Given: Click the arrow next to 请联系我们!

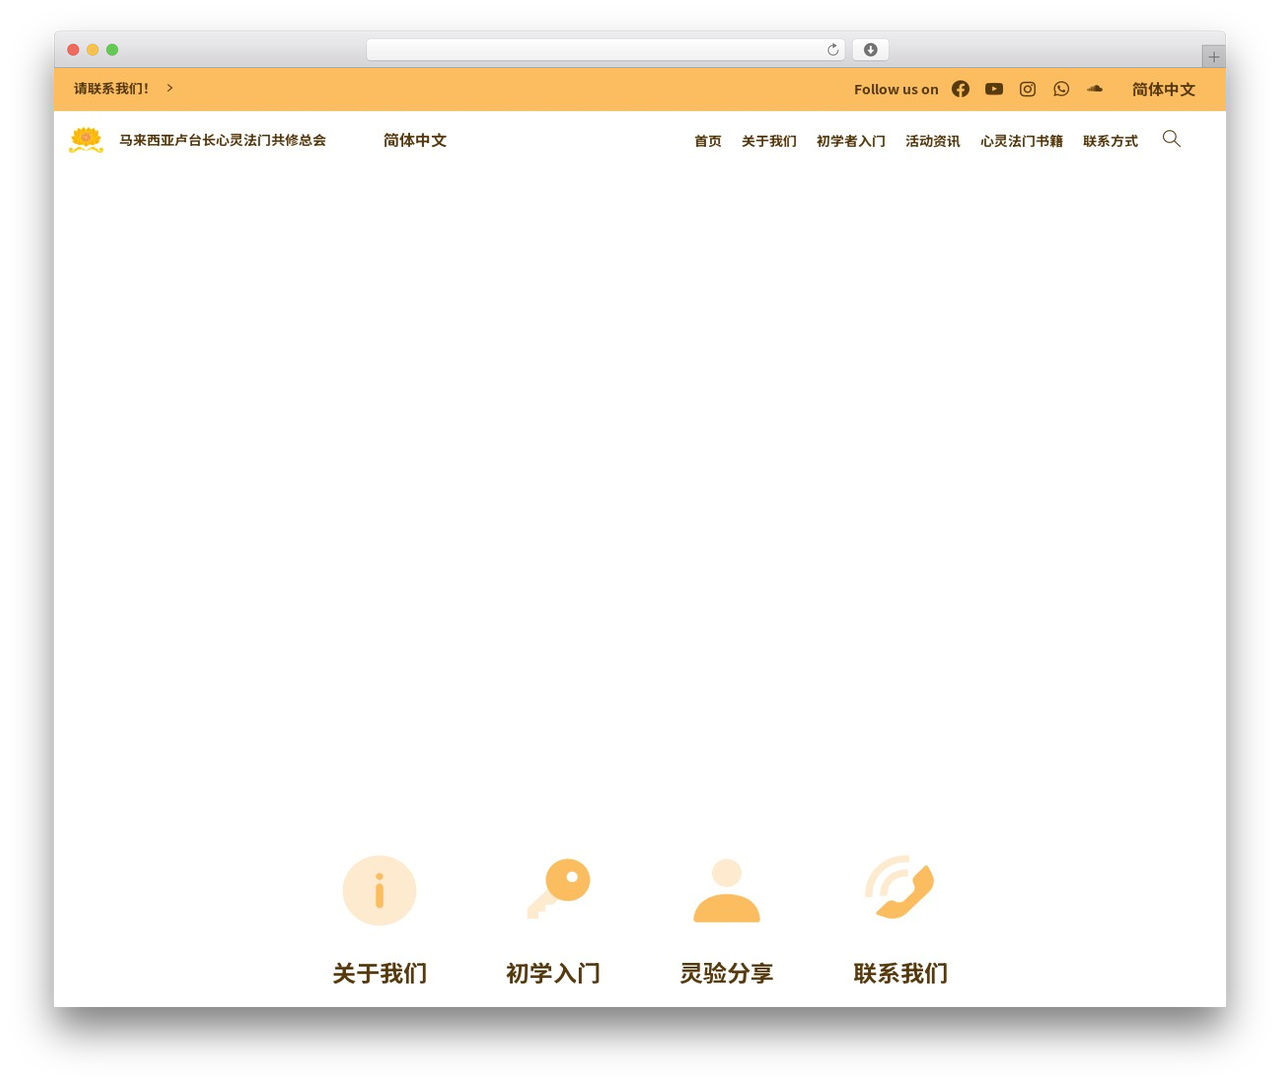Looking at the screenshot, I should coord(170,88).
